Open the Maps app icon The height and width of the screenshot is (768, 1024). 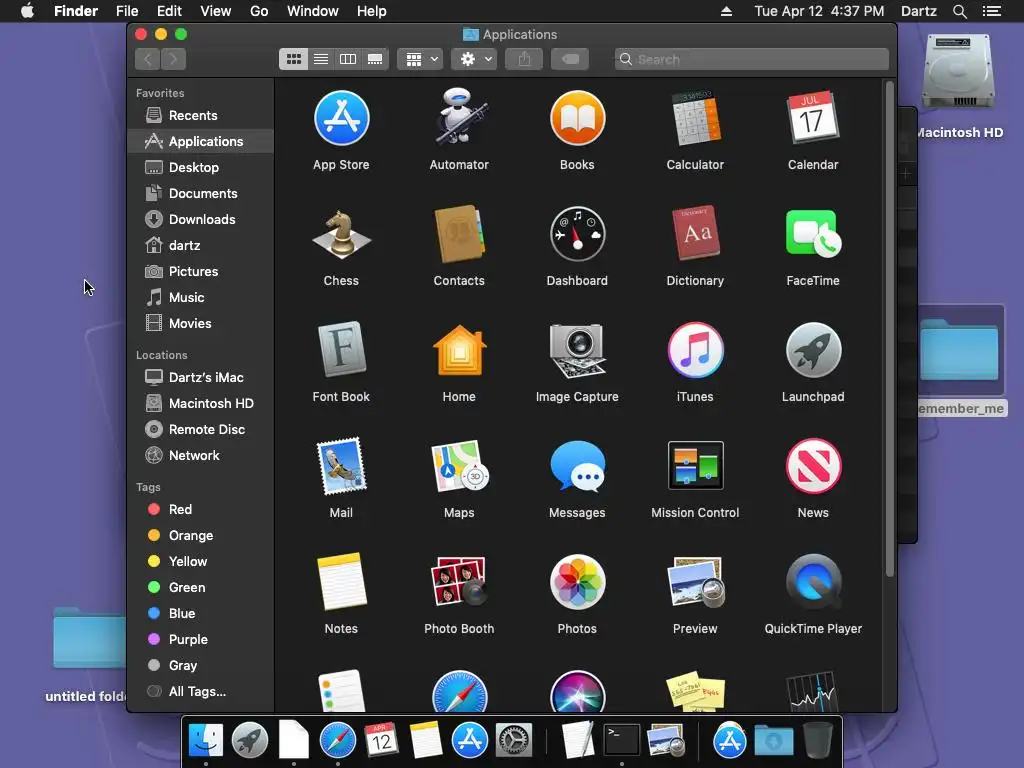pyautogui.click(x=459, y=466)
